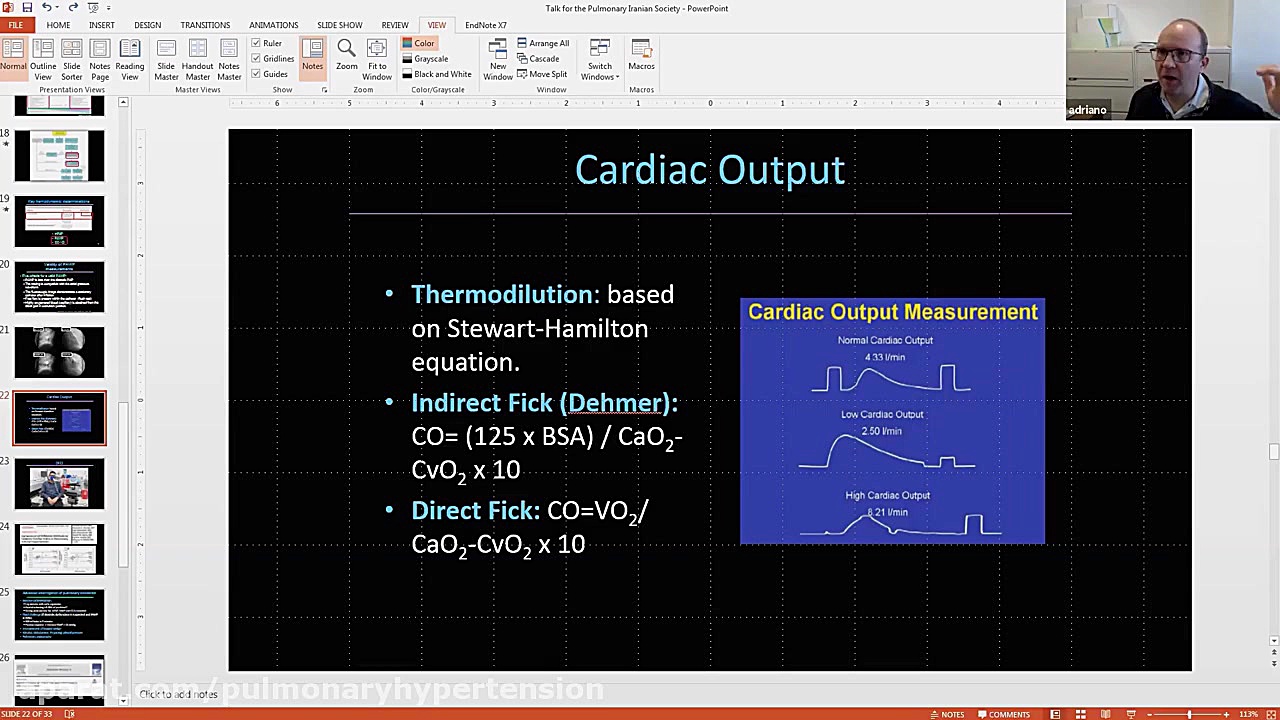Toggle the Gridlines checkbox
The image size is (1280, 720).
click(257, 58)
